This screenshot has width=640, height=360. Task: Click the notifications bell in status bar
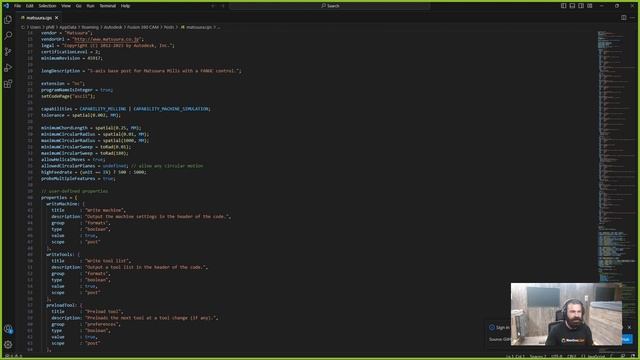[x=632, y=357]
